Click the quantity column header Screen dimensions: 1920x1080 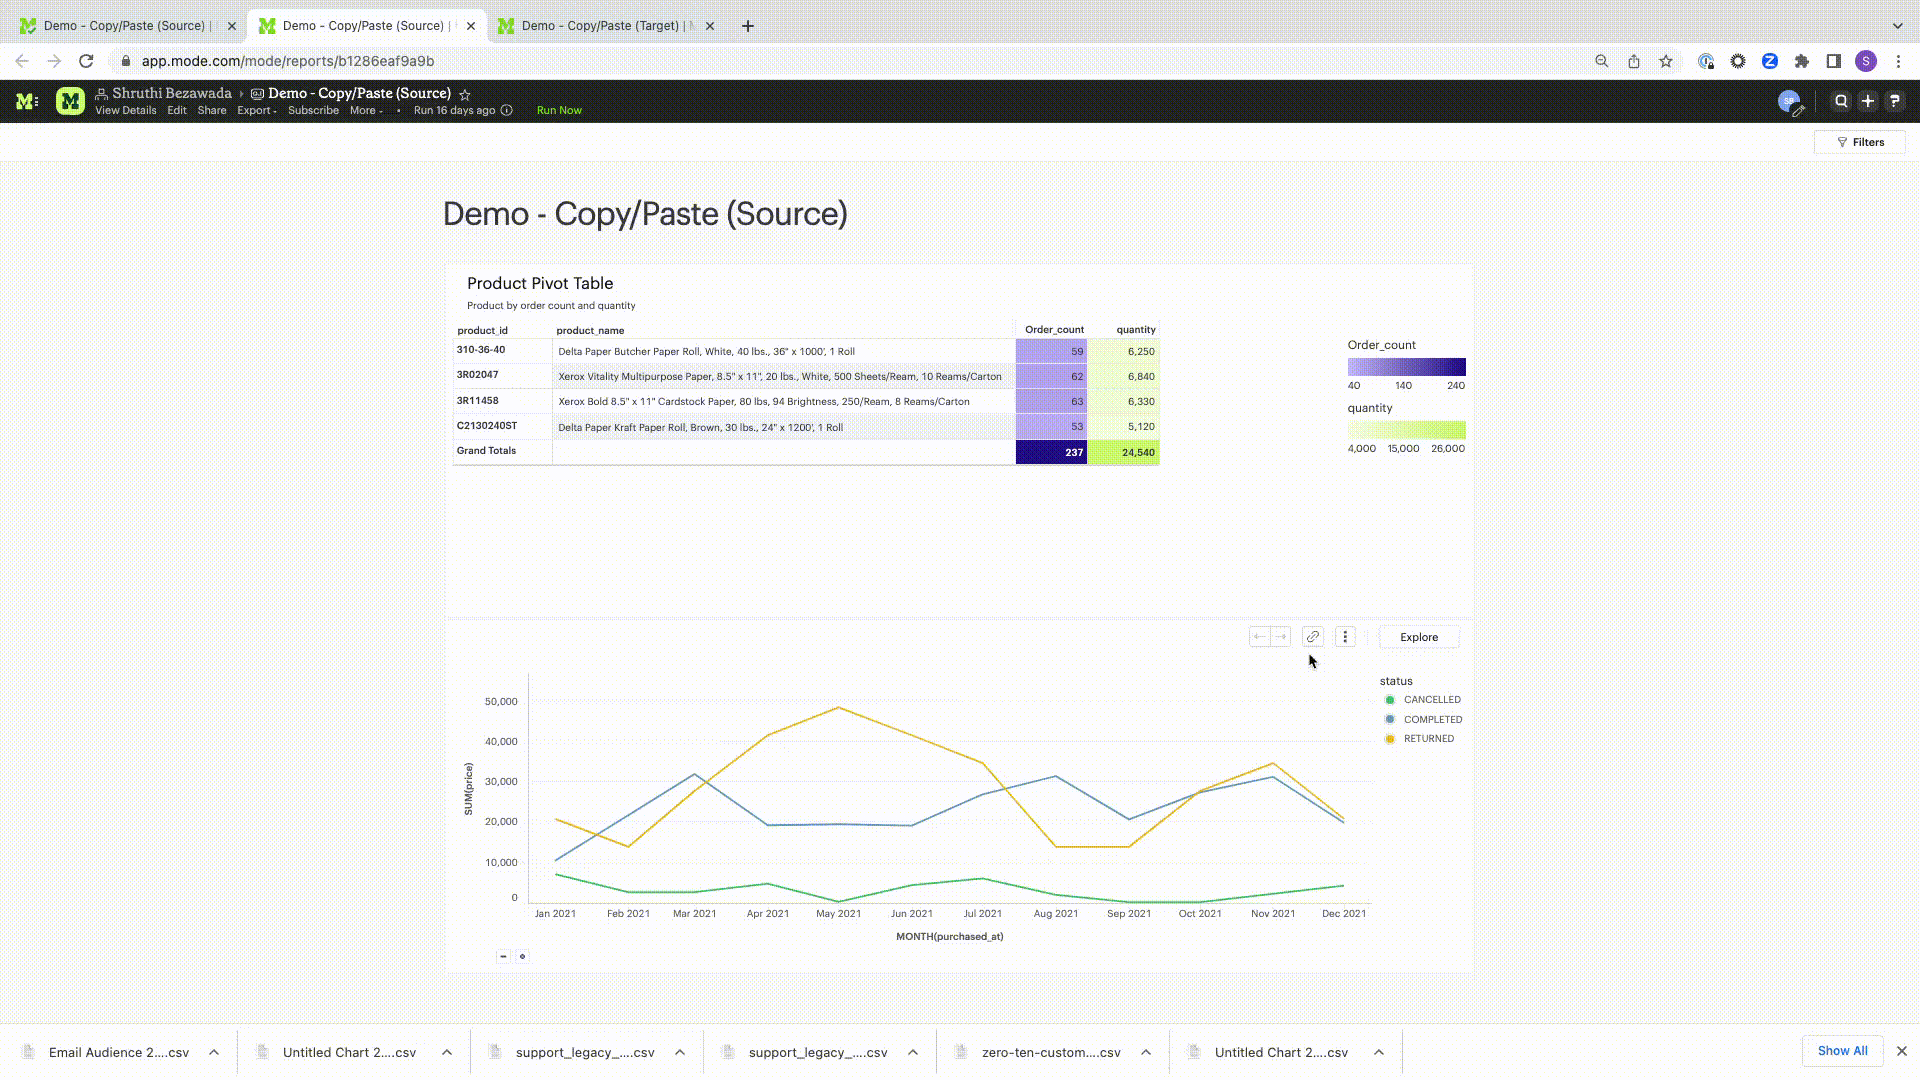pos(1136,329)
